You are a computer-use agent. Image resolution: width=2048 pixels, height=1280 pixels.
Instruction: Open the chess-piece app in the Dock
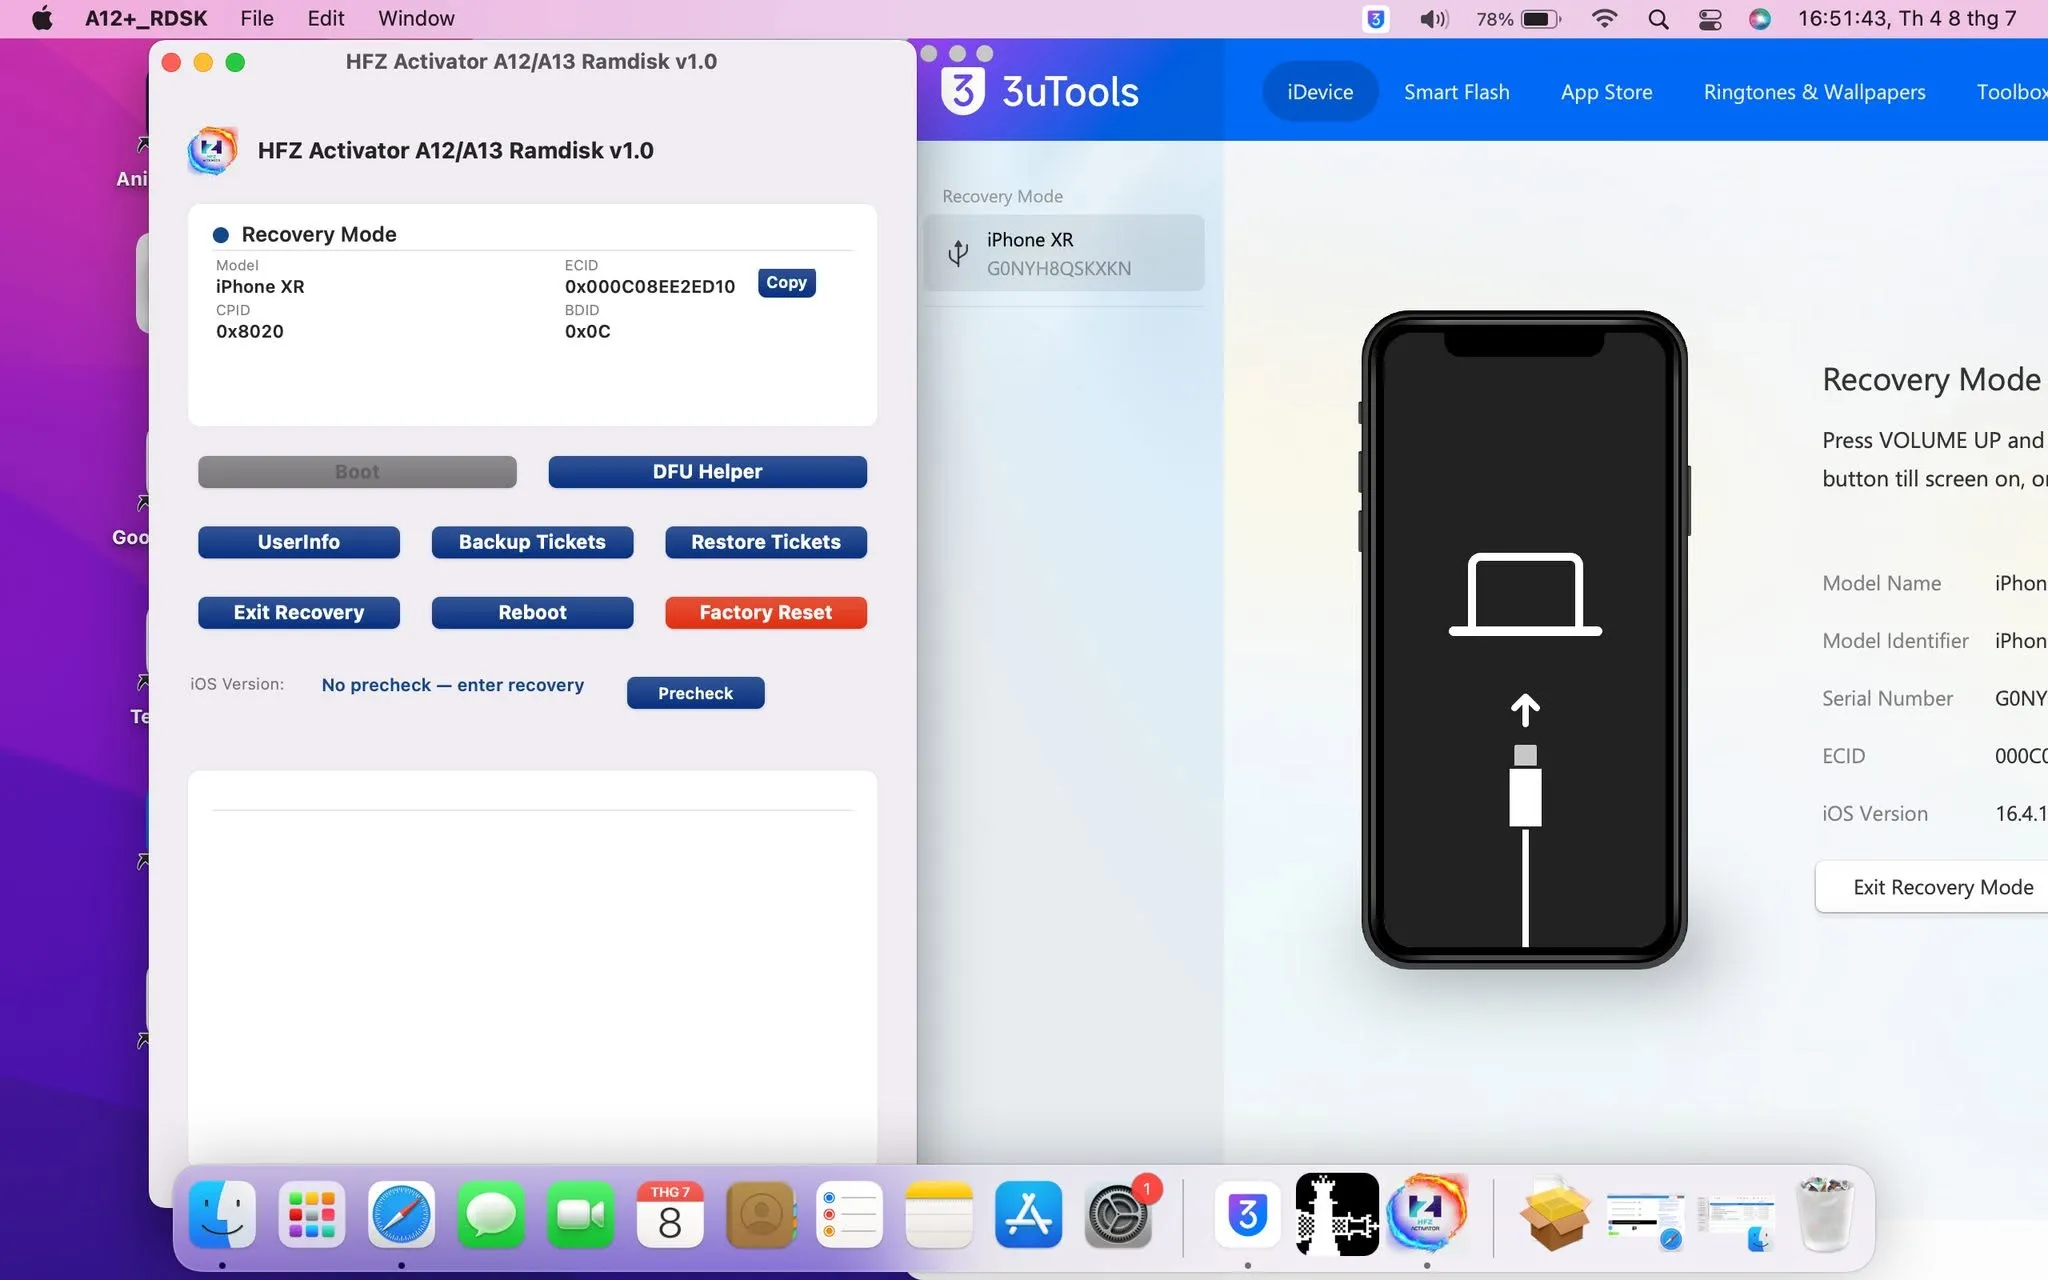tap(1337, 1214)
